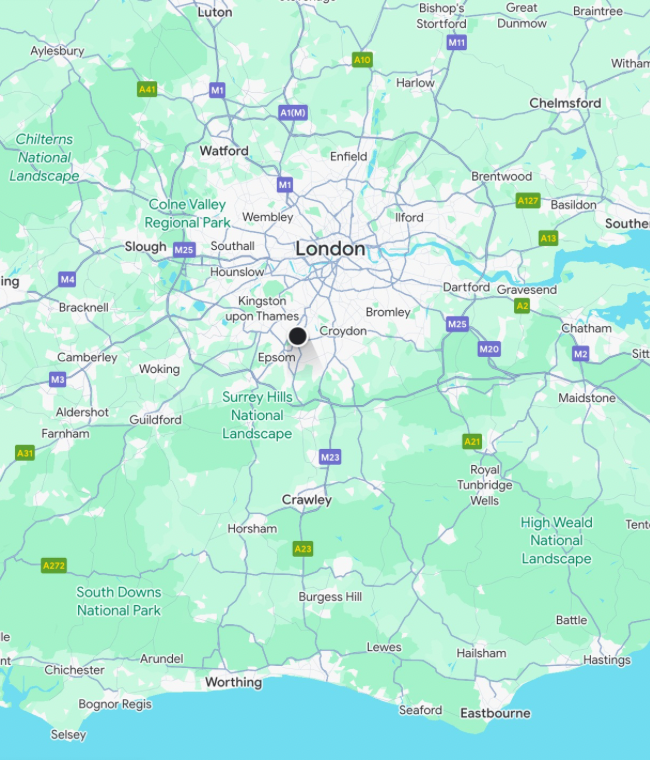The image size is (650, 760).
Task: Click the A23 road shield near Horsham
Action: pos(303,549)
